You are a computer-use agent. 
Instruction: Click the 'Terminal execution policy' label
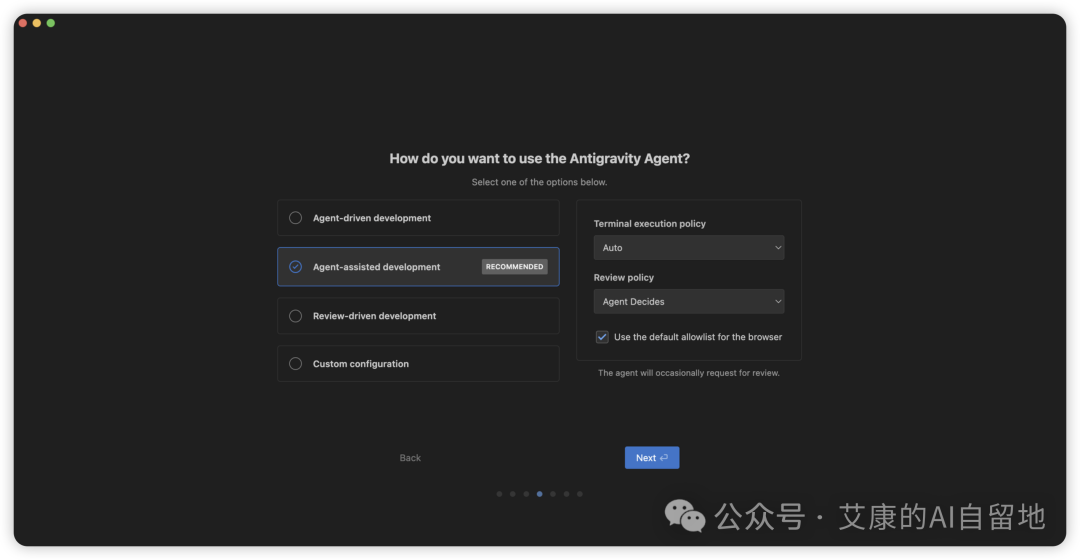pyautogui.click(x=650, y=223)
